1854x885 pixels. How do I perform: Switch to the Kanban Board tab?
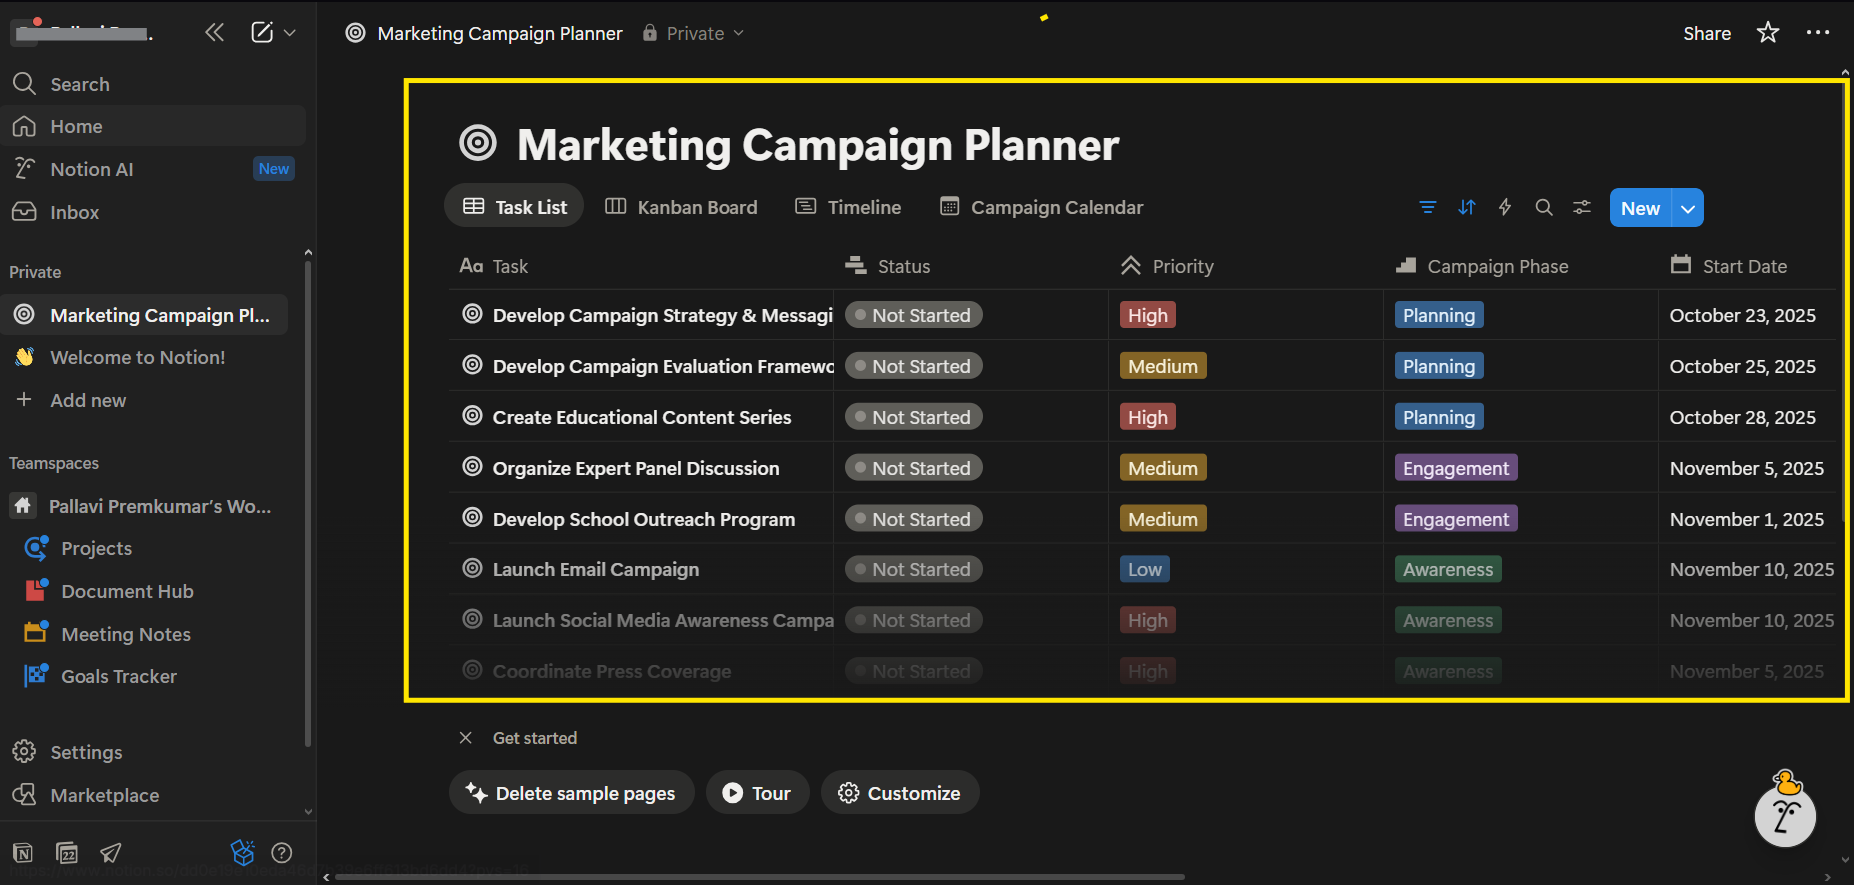(x=681, y=207)
